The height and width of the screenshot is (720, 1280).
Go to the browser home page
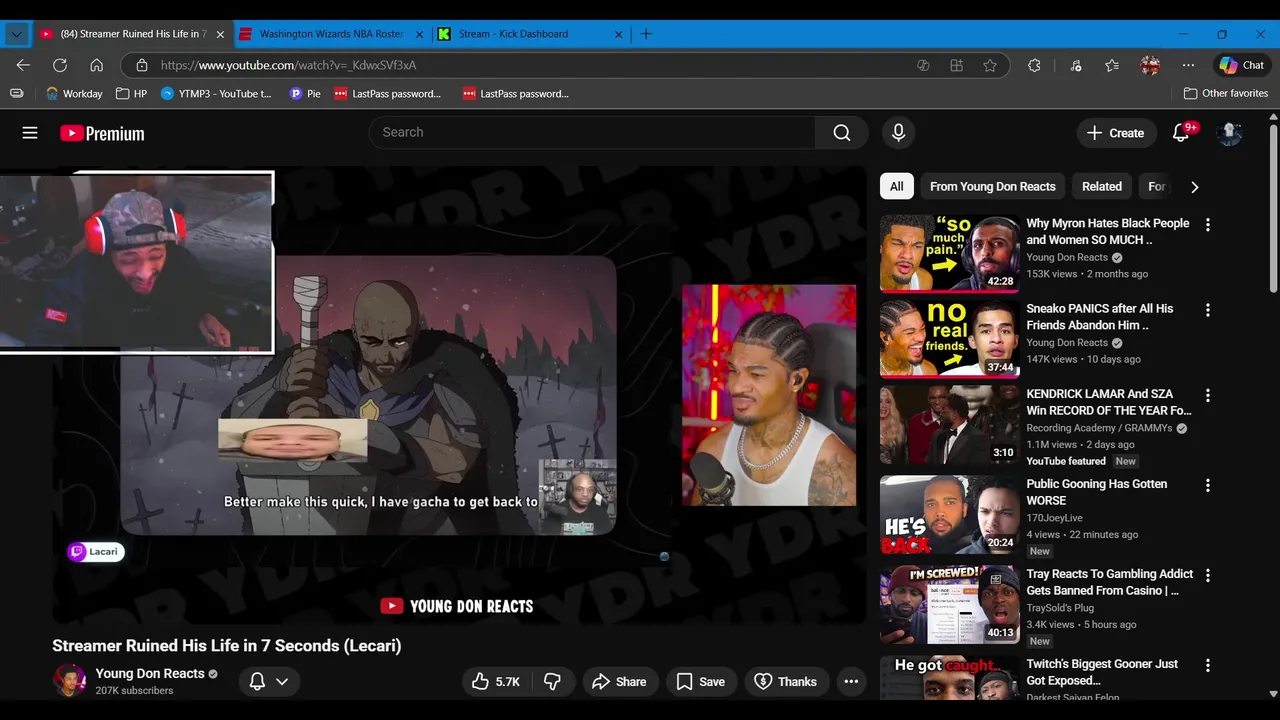96,65
